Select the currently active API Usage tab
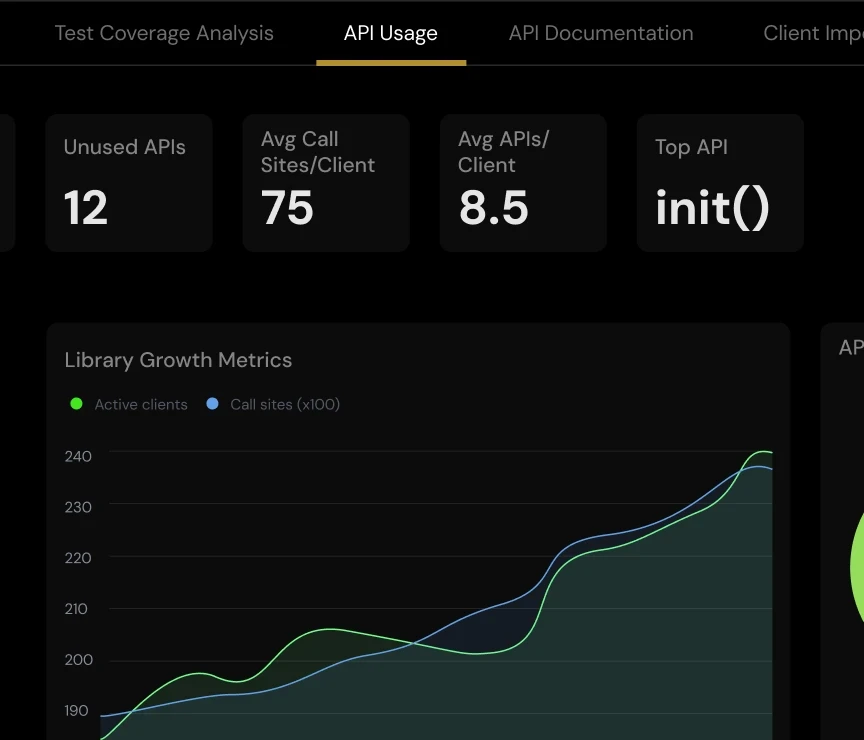 (391, 32)
